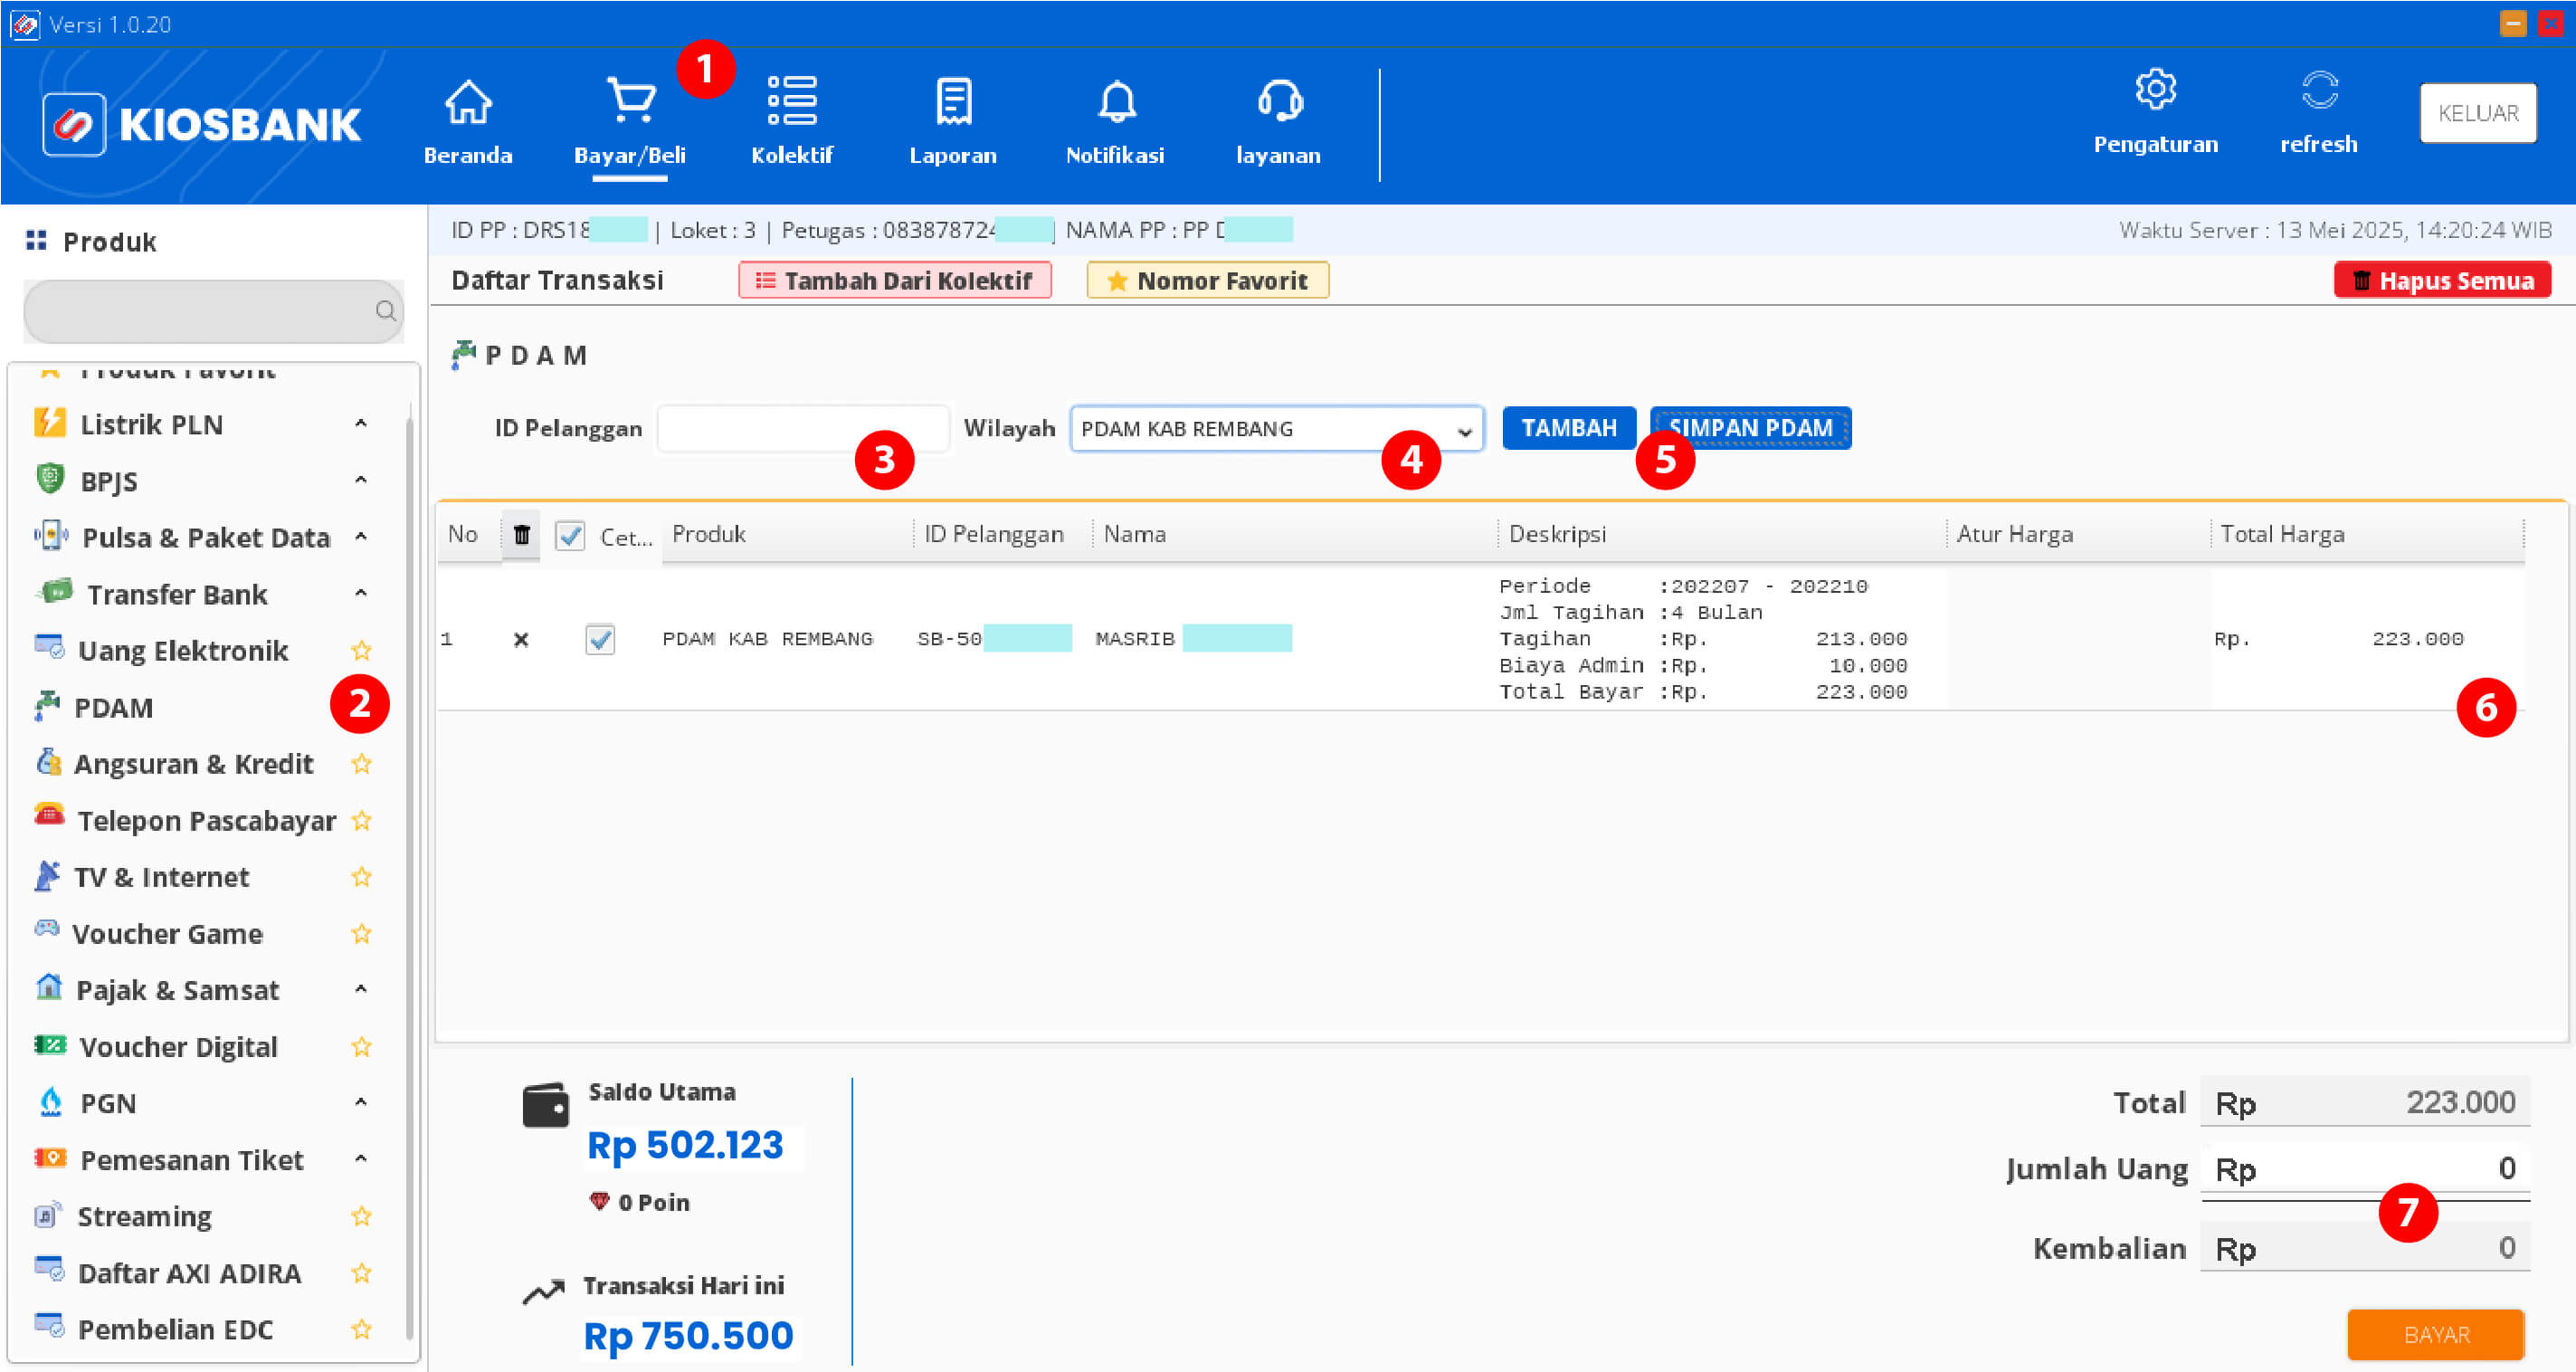
Task: Select the Pulsa & Paket Data icon
Action: tap(51, 535)
